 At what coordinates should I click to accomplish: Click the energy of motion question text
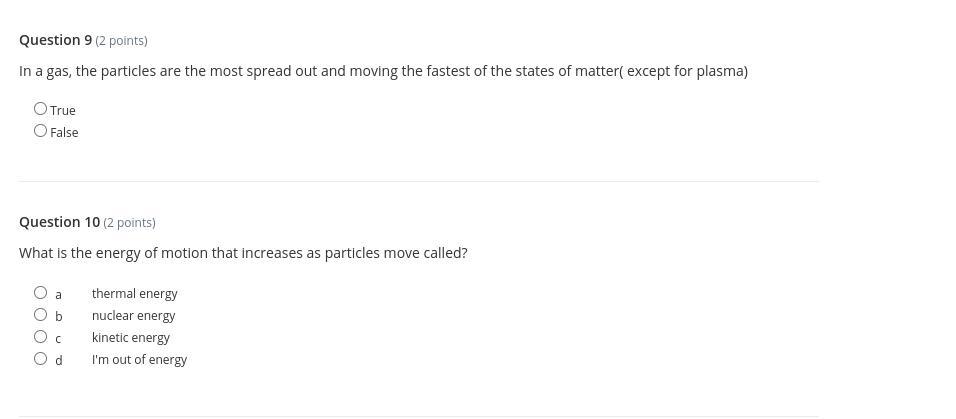243,253
